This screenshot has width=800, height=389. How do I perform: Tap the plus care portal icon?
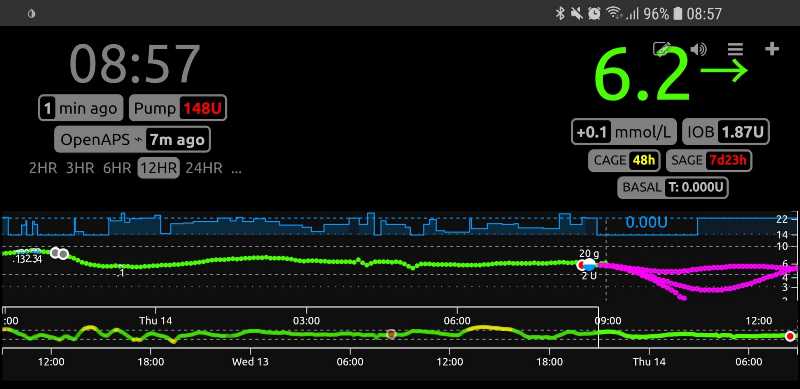pos(772,49)
